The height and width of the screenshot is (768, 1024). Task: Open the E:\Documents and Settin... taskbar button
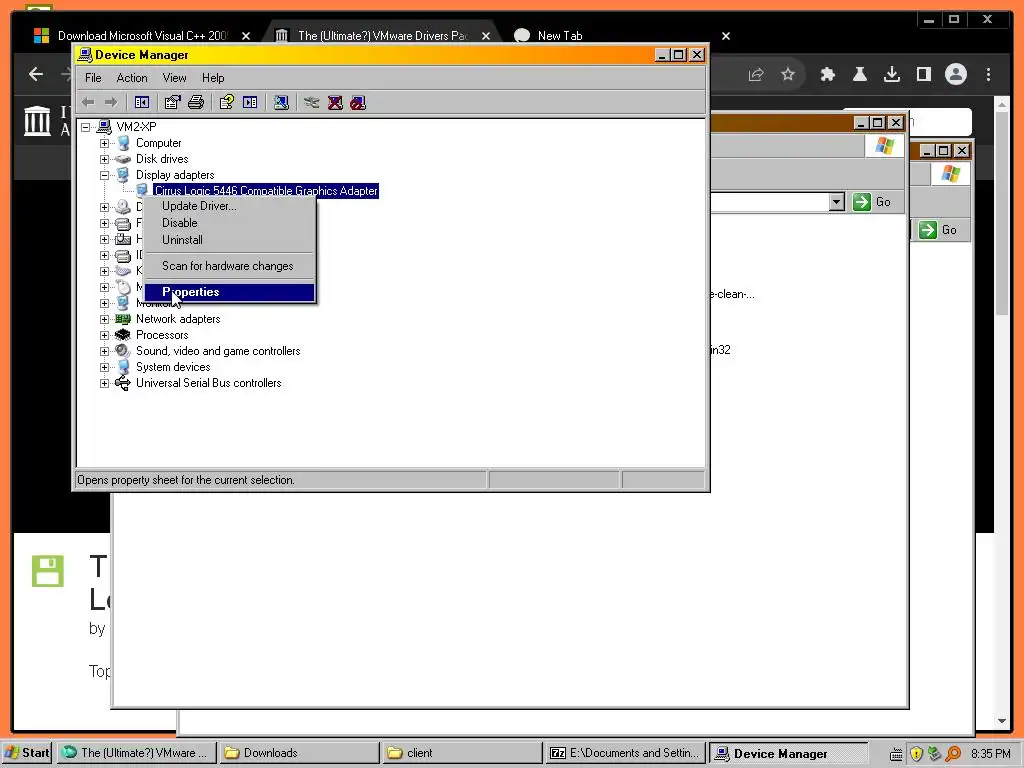point(624,753)
